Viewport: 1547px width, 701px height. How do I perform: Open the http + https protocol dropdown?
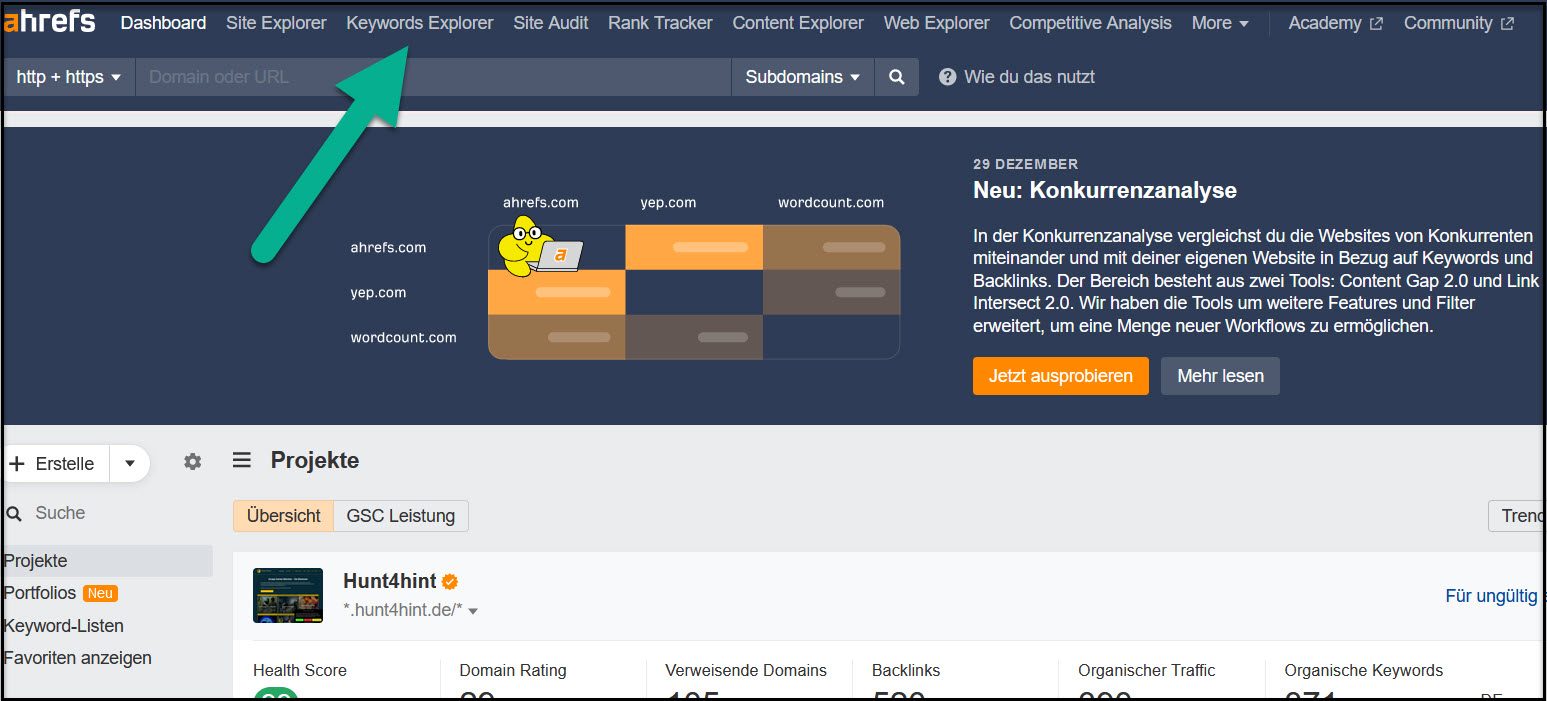(x=69, y=77)
